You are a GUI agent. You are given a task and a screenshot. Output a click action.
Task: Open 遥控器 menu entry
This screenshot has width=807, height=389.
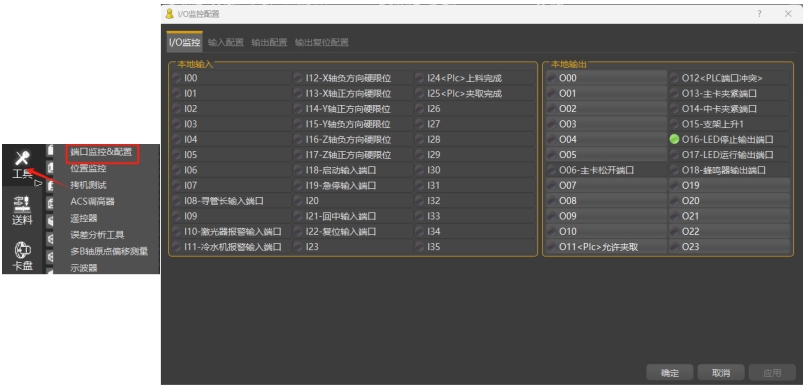(84, 218)
